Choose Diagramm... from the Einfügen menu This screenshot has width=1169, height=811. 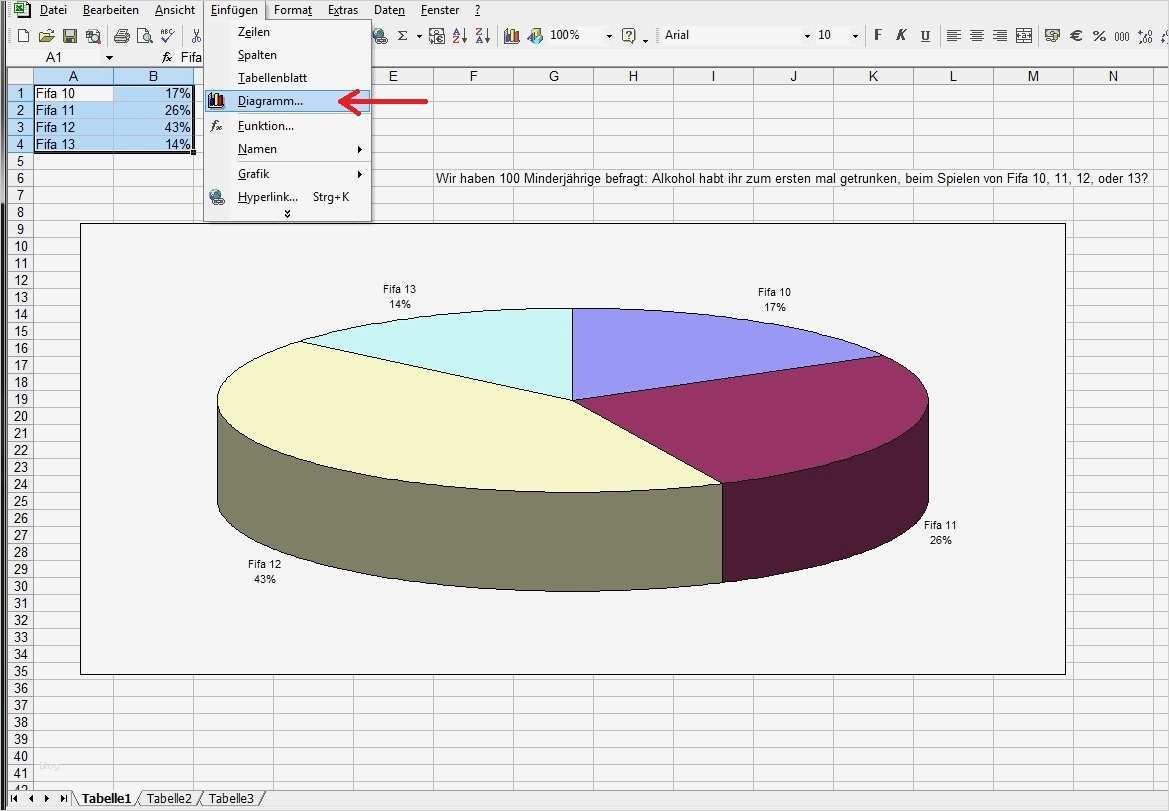(x=287, y=101)
